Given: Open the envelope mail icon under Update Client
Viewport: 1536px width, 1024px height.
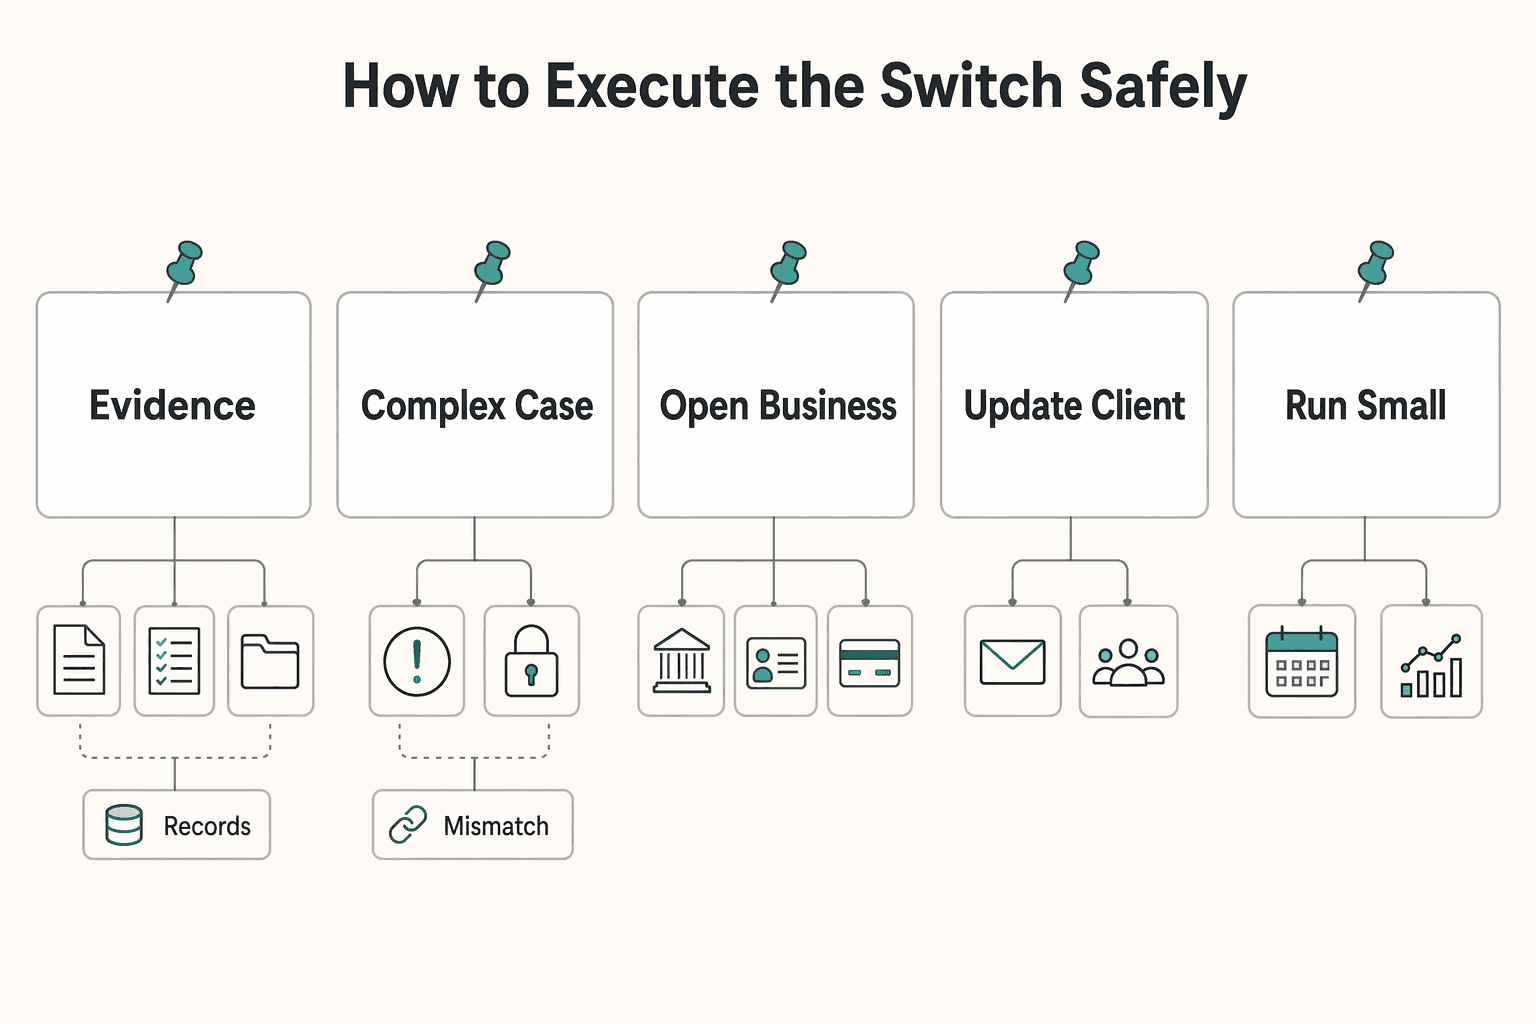Looking at the screenshot, I should pyautogui.click(x=1012, y=662).
